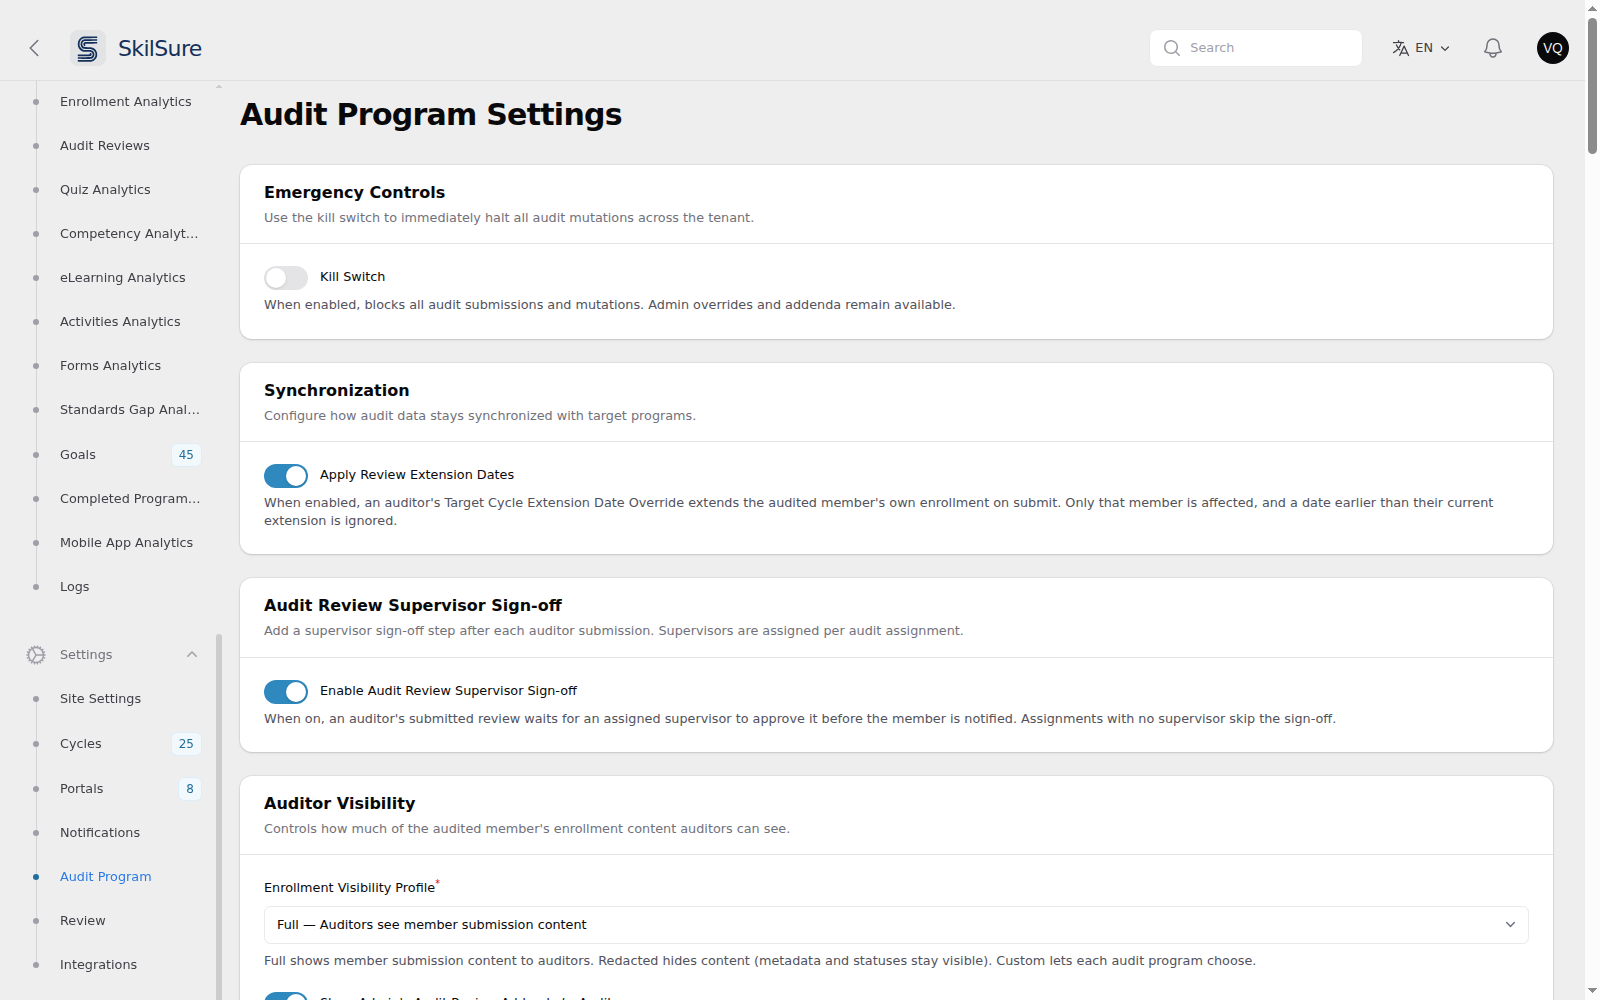The width and height of the screenshot is (1600, 1000).
Task: Click the Audit Program Settings title
Action: pyautogui.click(x=431, y=114)
